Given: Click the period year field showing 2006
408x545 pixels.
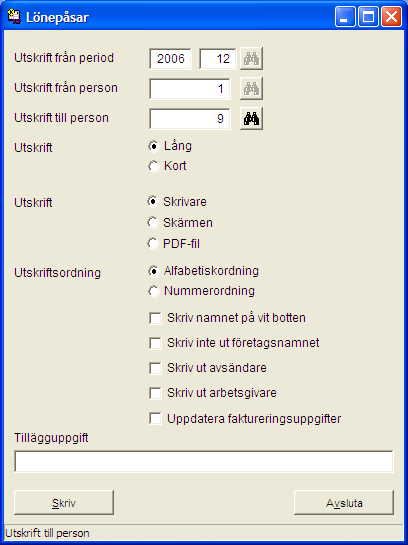Looking at the screenshot, I should [170, 59].
